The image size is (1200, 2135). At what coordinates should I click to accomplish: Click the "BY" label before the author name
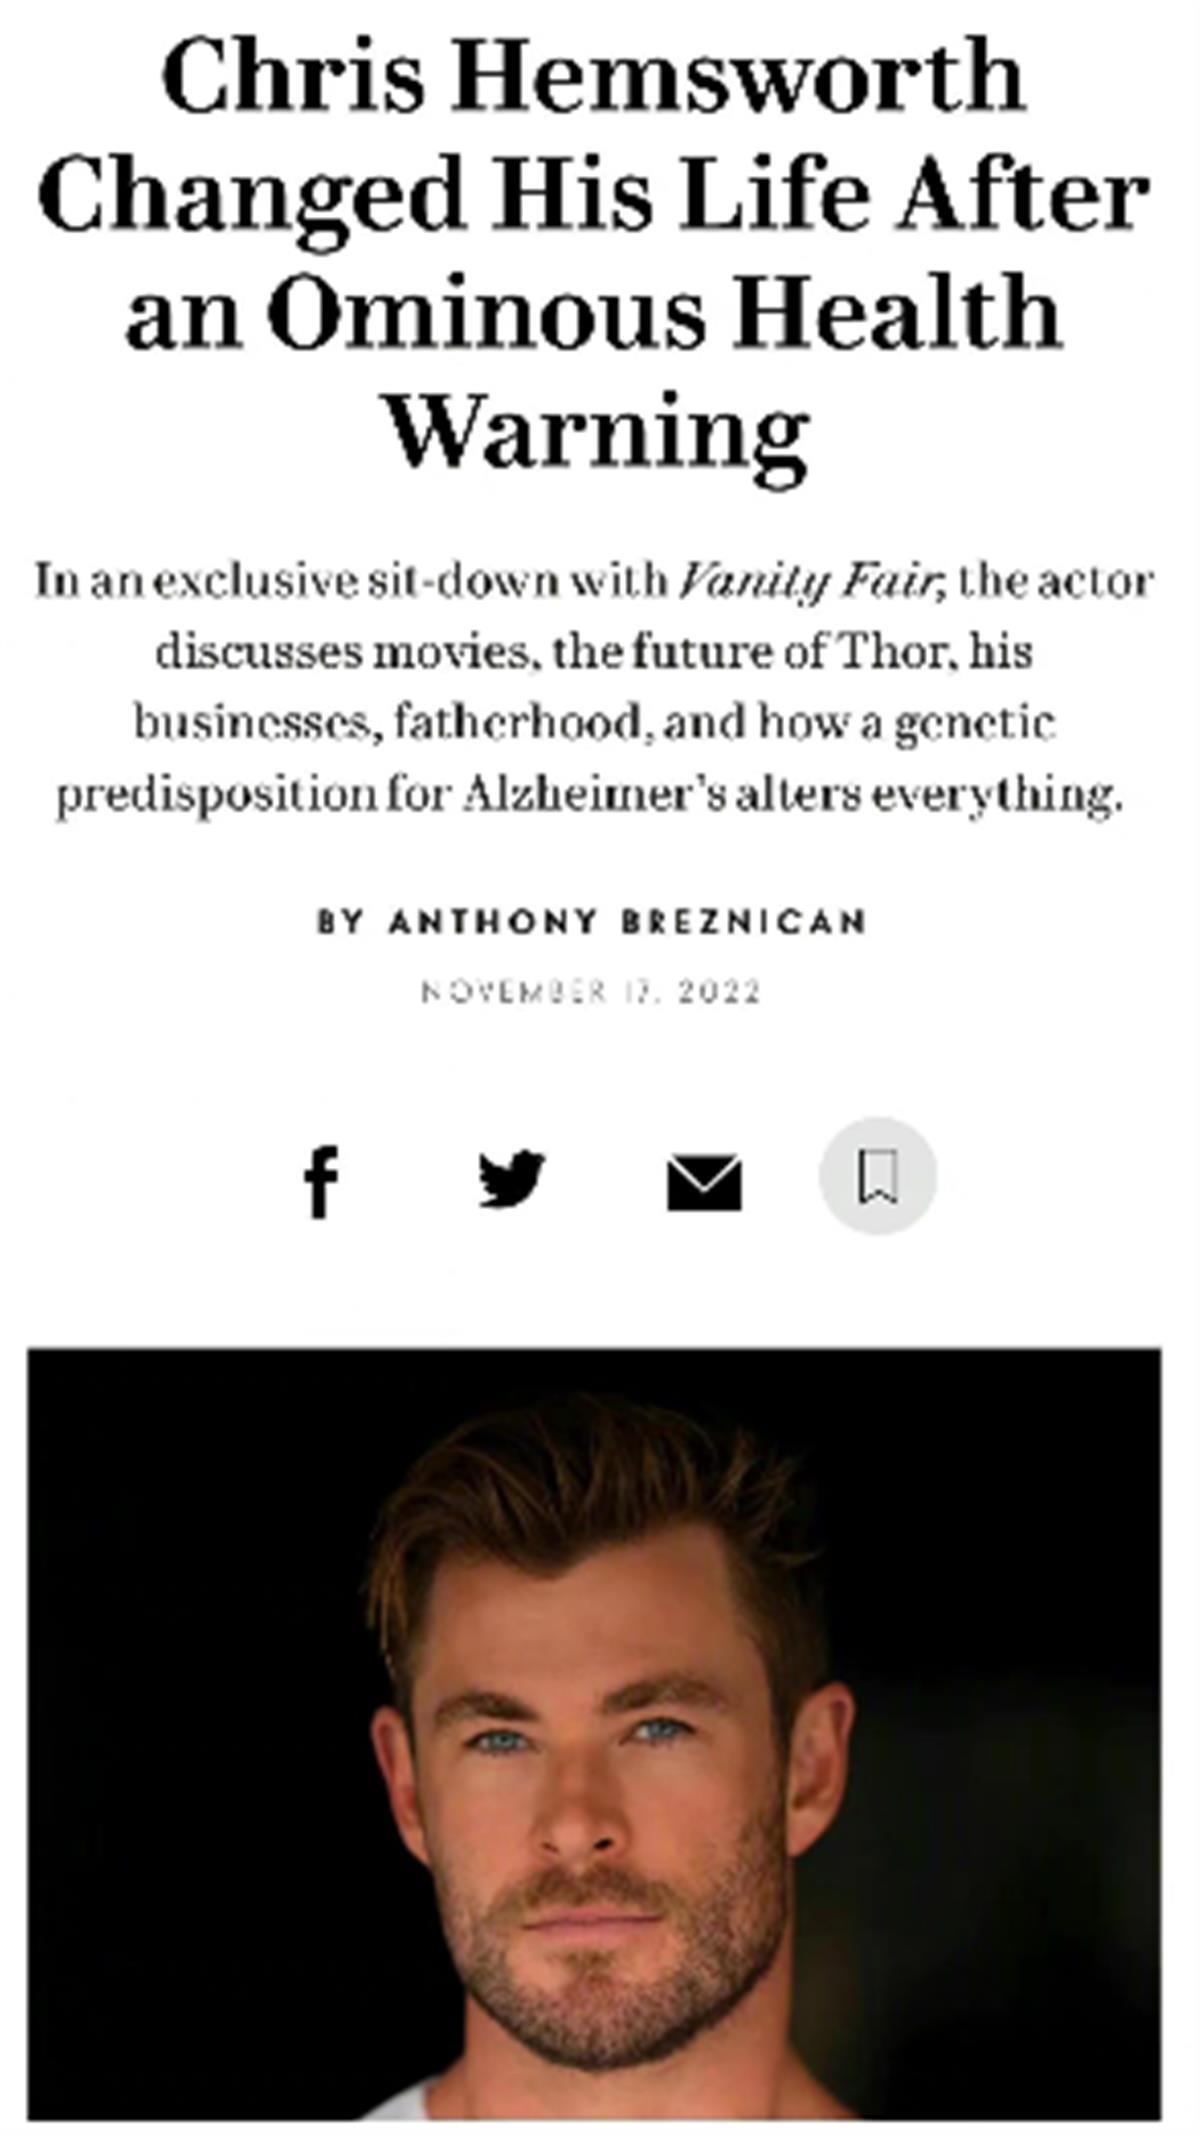click(x=339, y=921)
